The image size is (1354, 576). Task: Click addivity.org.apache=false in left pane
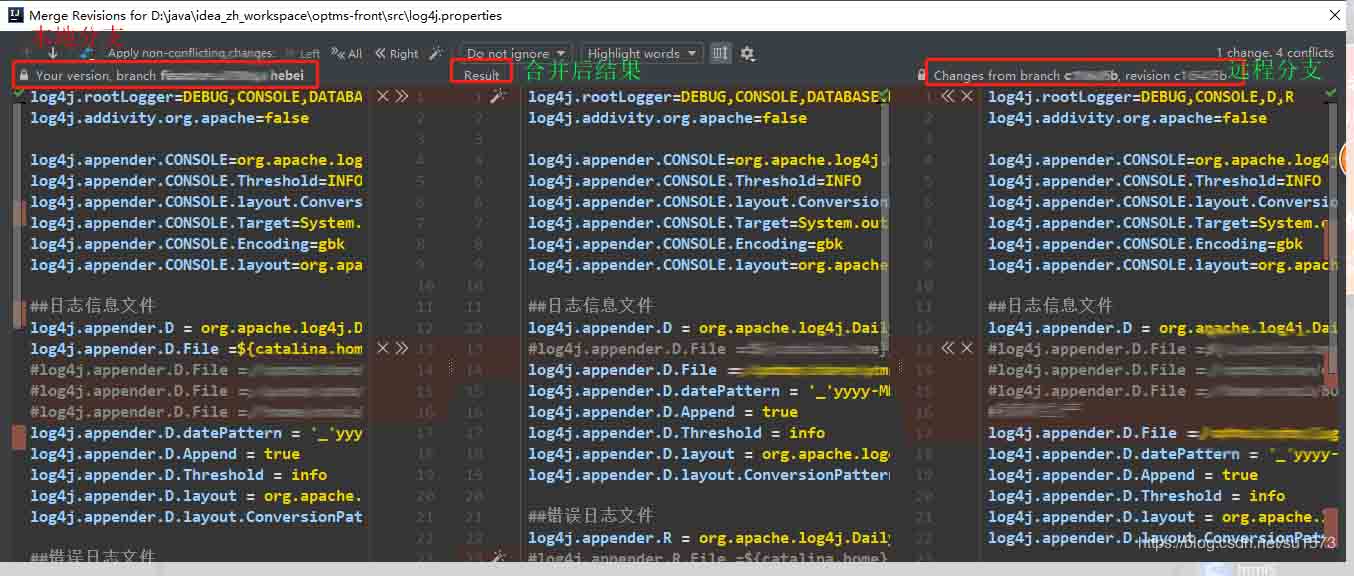point(169,118)
